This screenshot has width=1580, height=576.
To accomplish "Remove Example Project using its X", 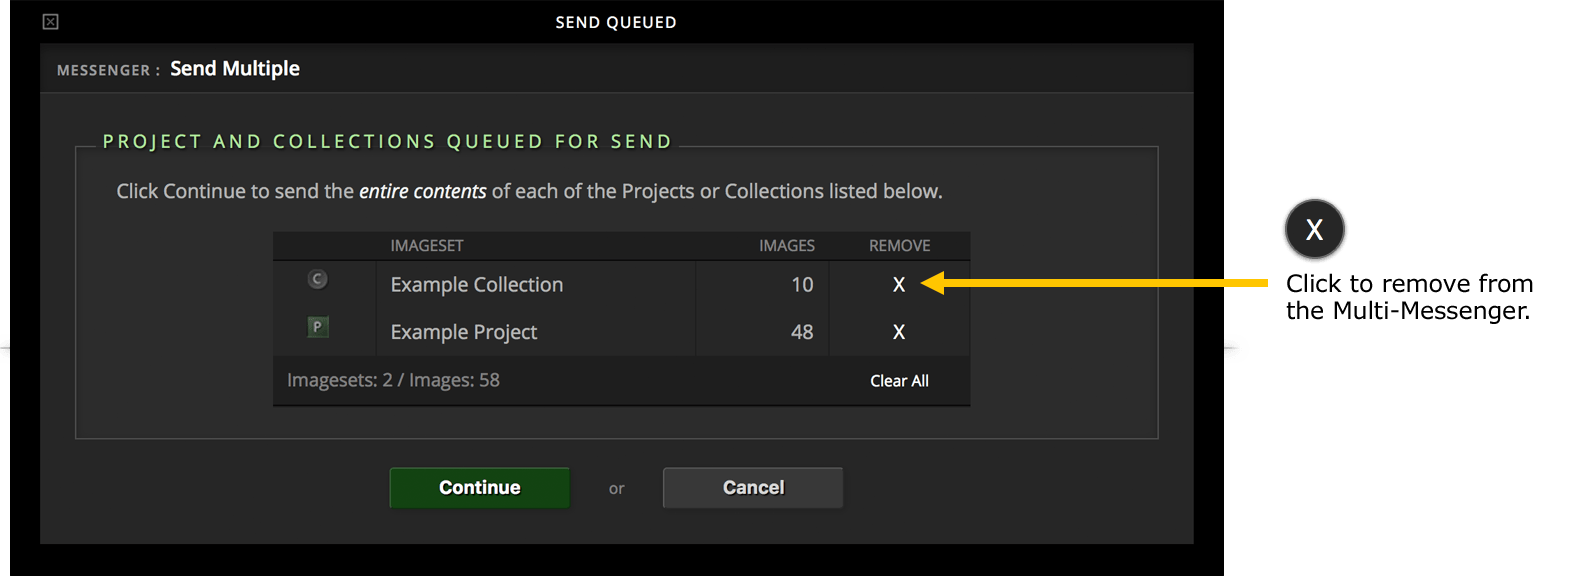I will pos(899,332).
